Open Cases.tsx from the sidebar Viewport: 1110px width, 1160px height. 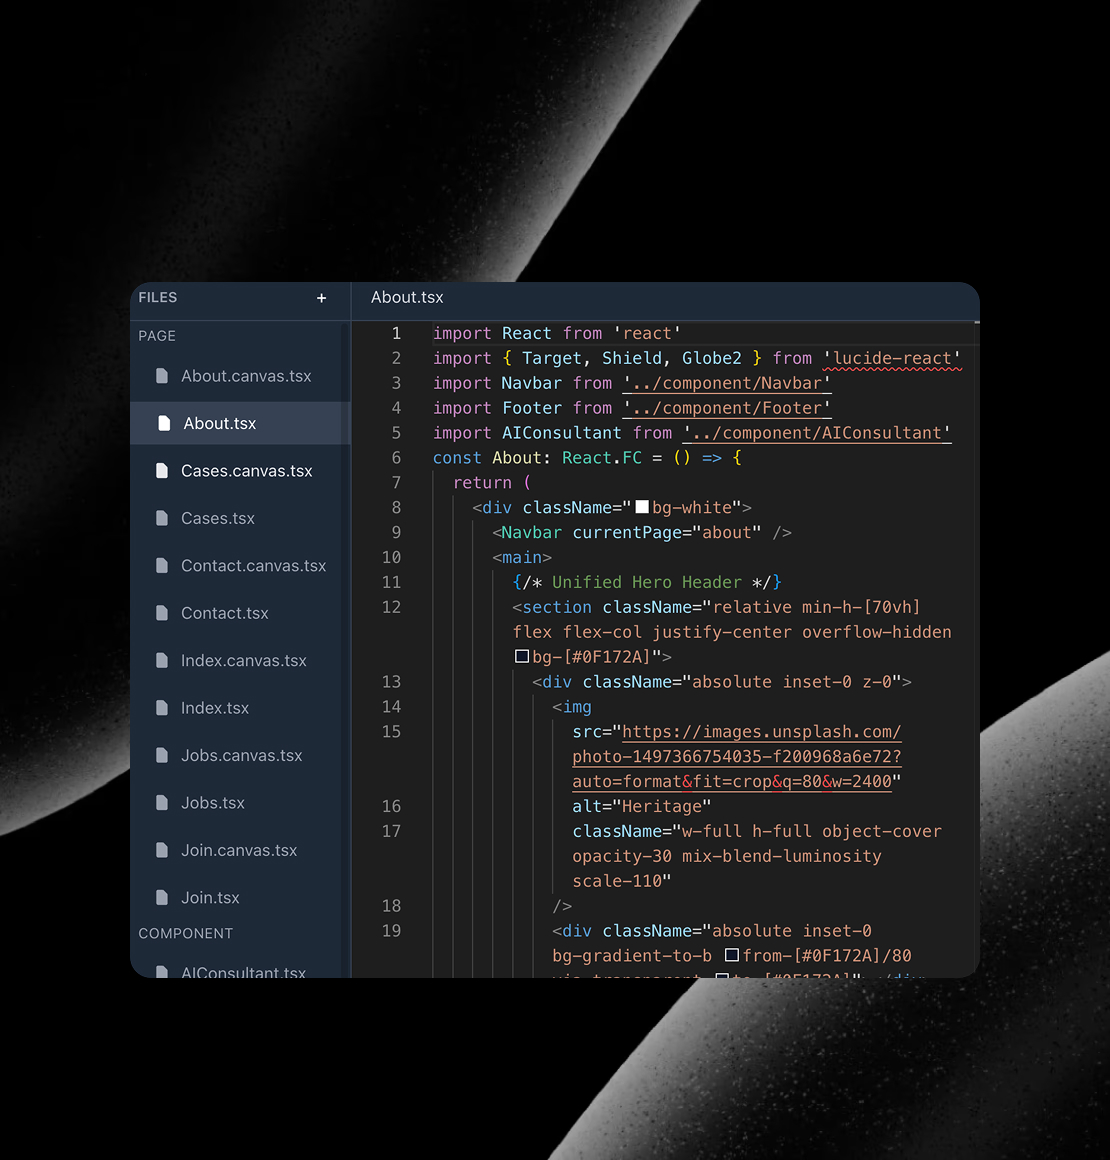[x=218, y=519]
